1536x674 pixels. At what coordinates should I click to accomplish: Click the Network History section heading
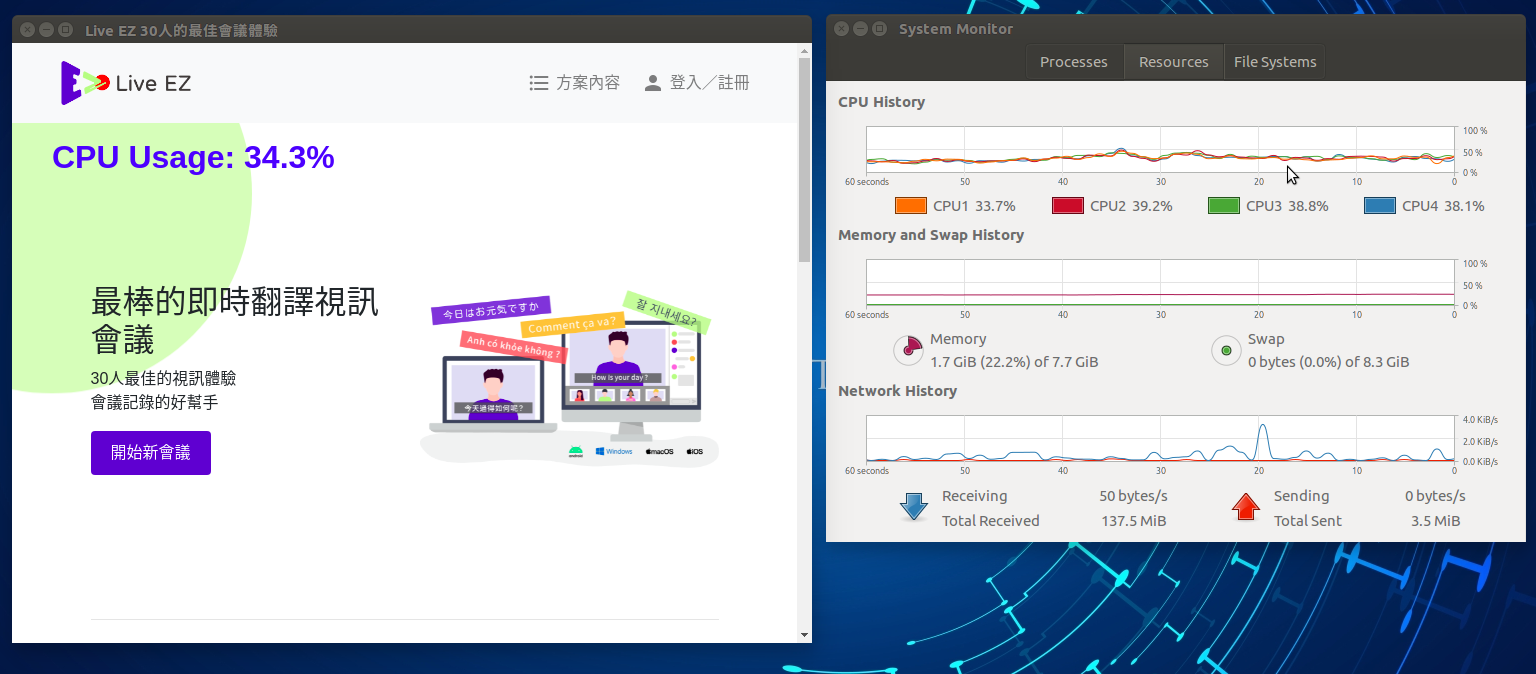pyautogui.click(x=897, y=391)
